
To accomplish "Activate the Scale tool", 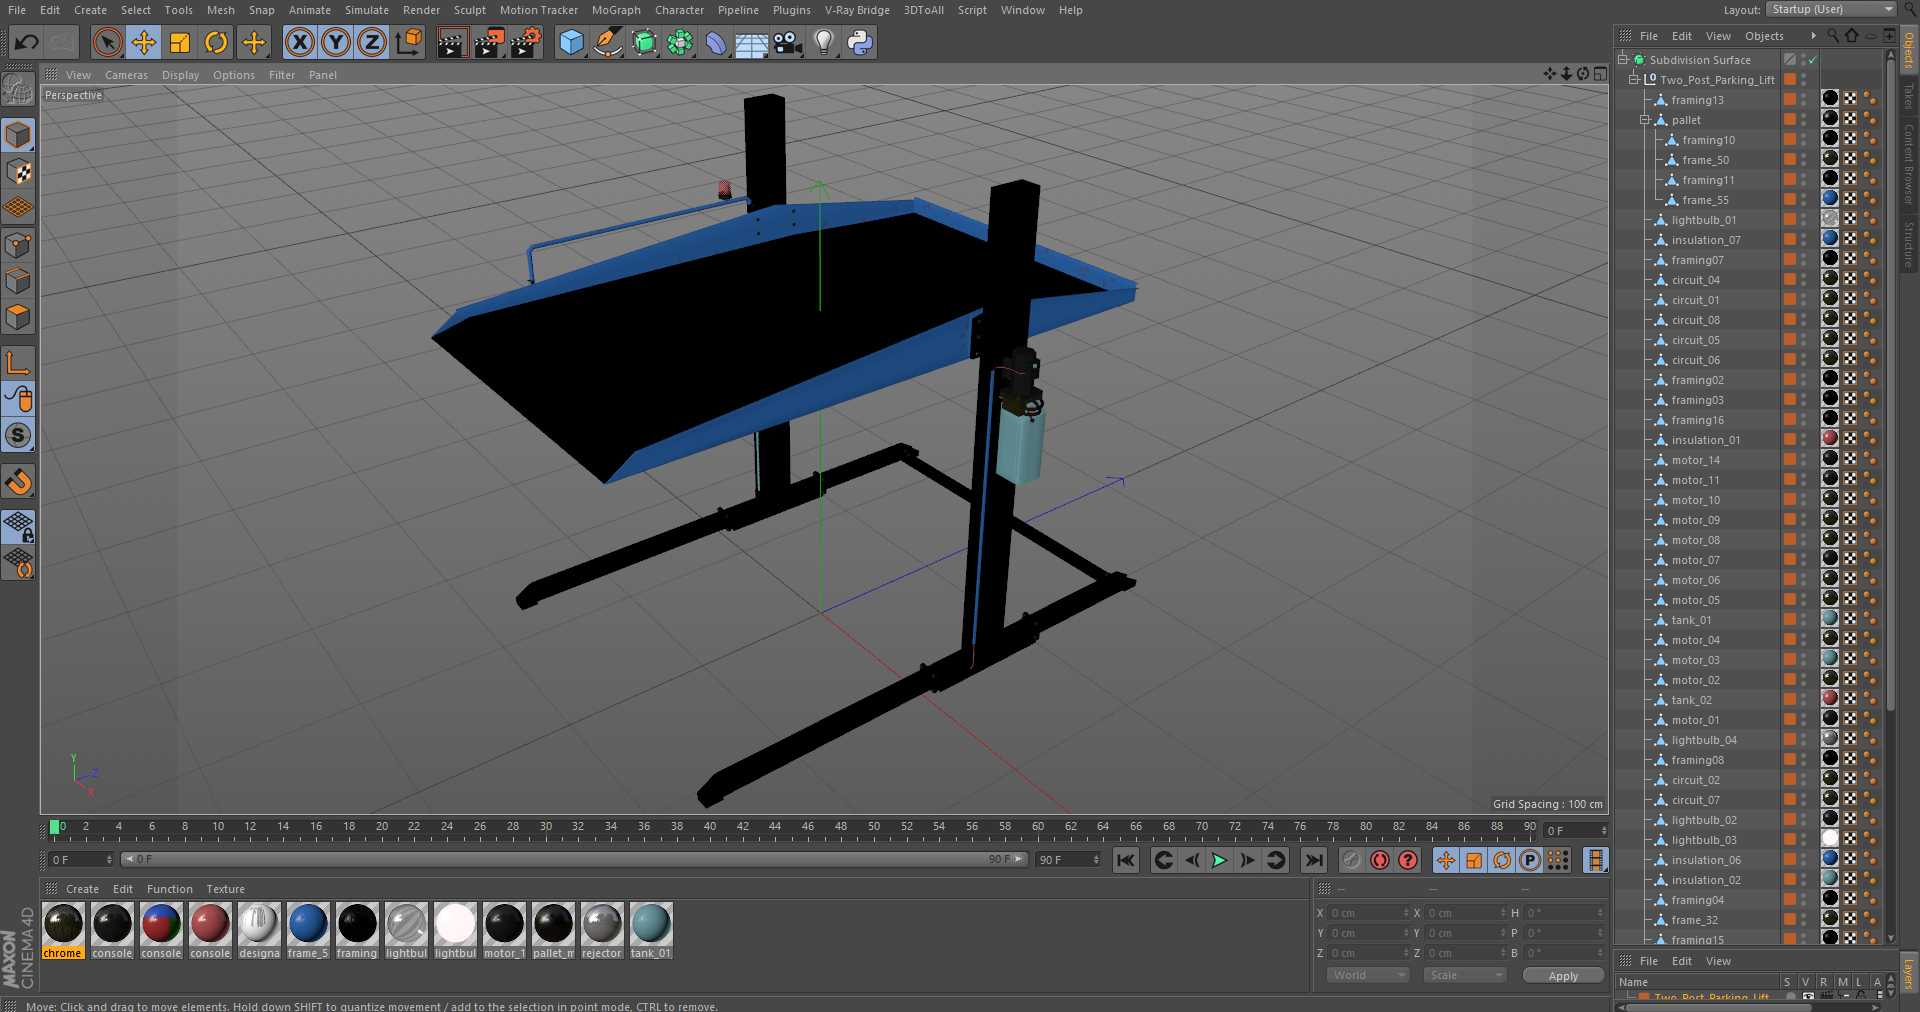I will 180,42.
